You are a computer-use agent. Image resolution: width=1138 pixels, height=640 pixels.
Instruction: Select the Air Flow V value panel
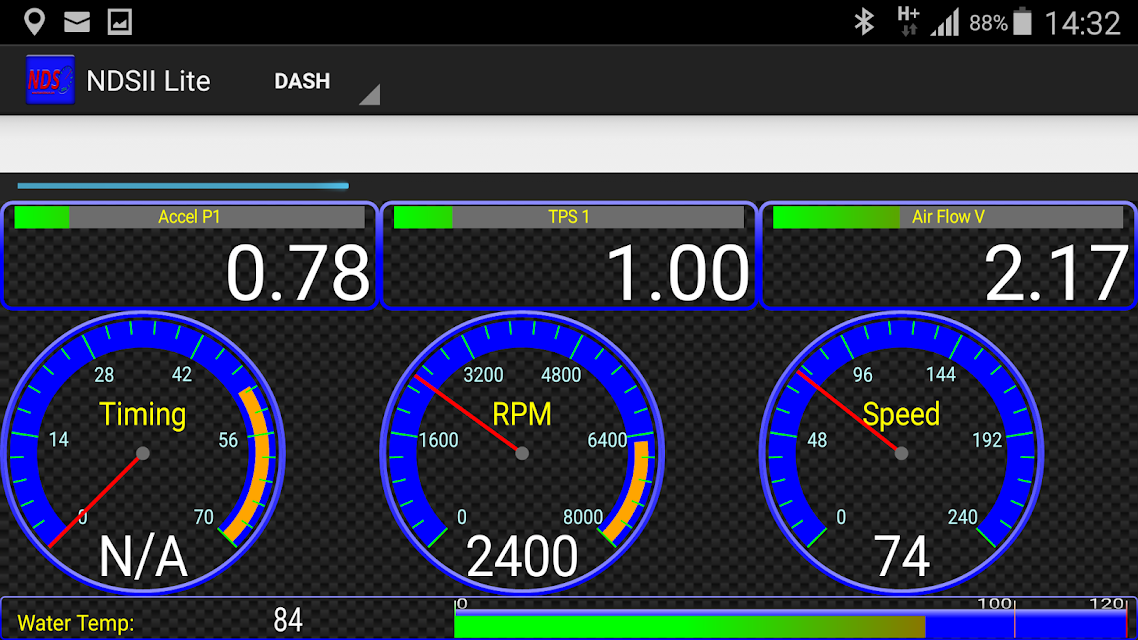click(x=948, y=256)
